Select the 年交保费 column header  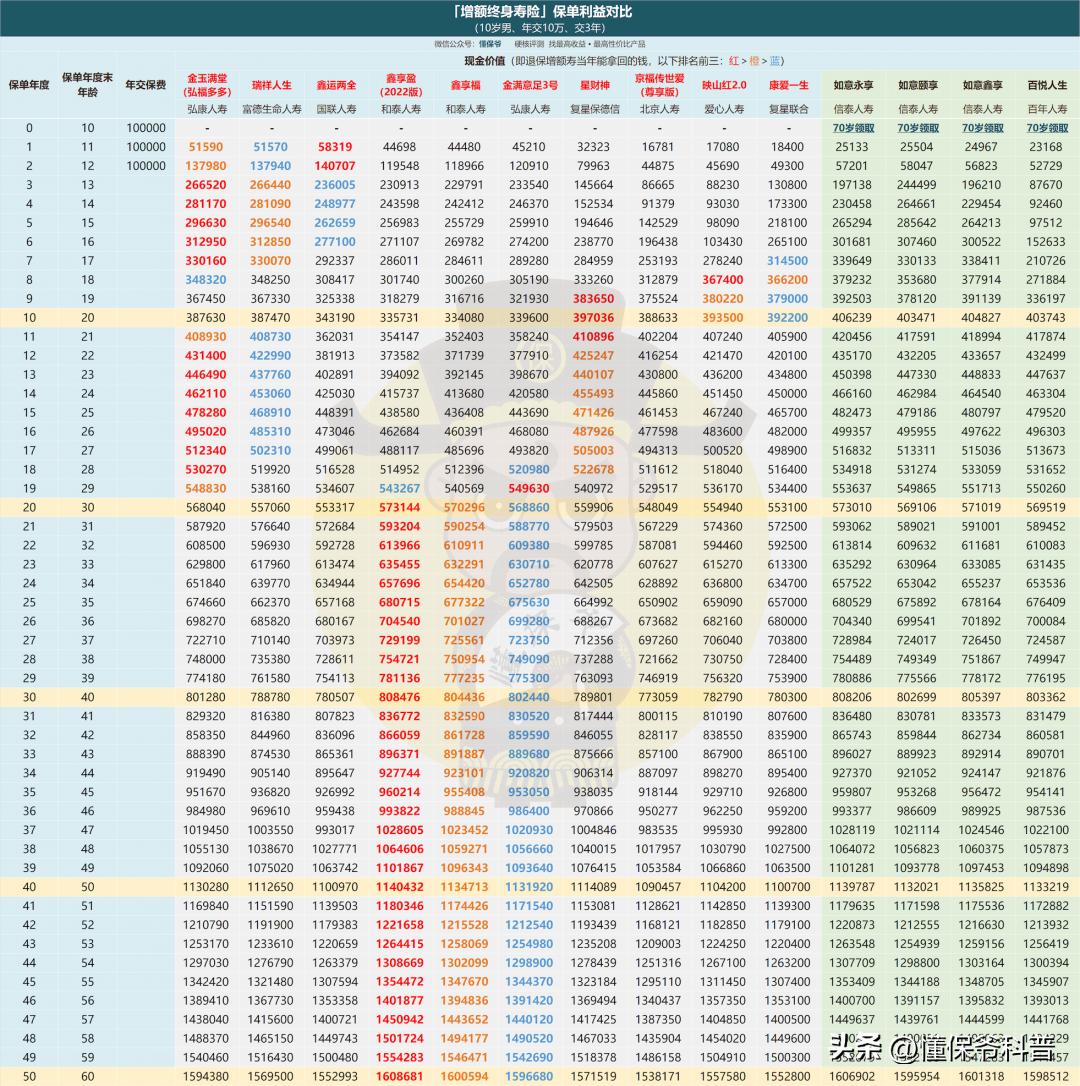coord(145,85)
